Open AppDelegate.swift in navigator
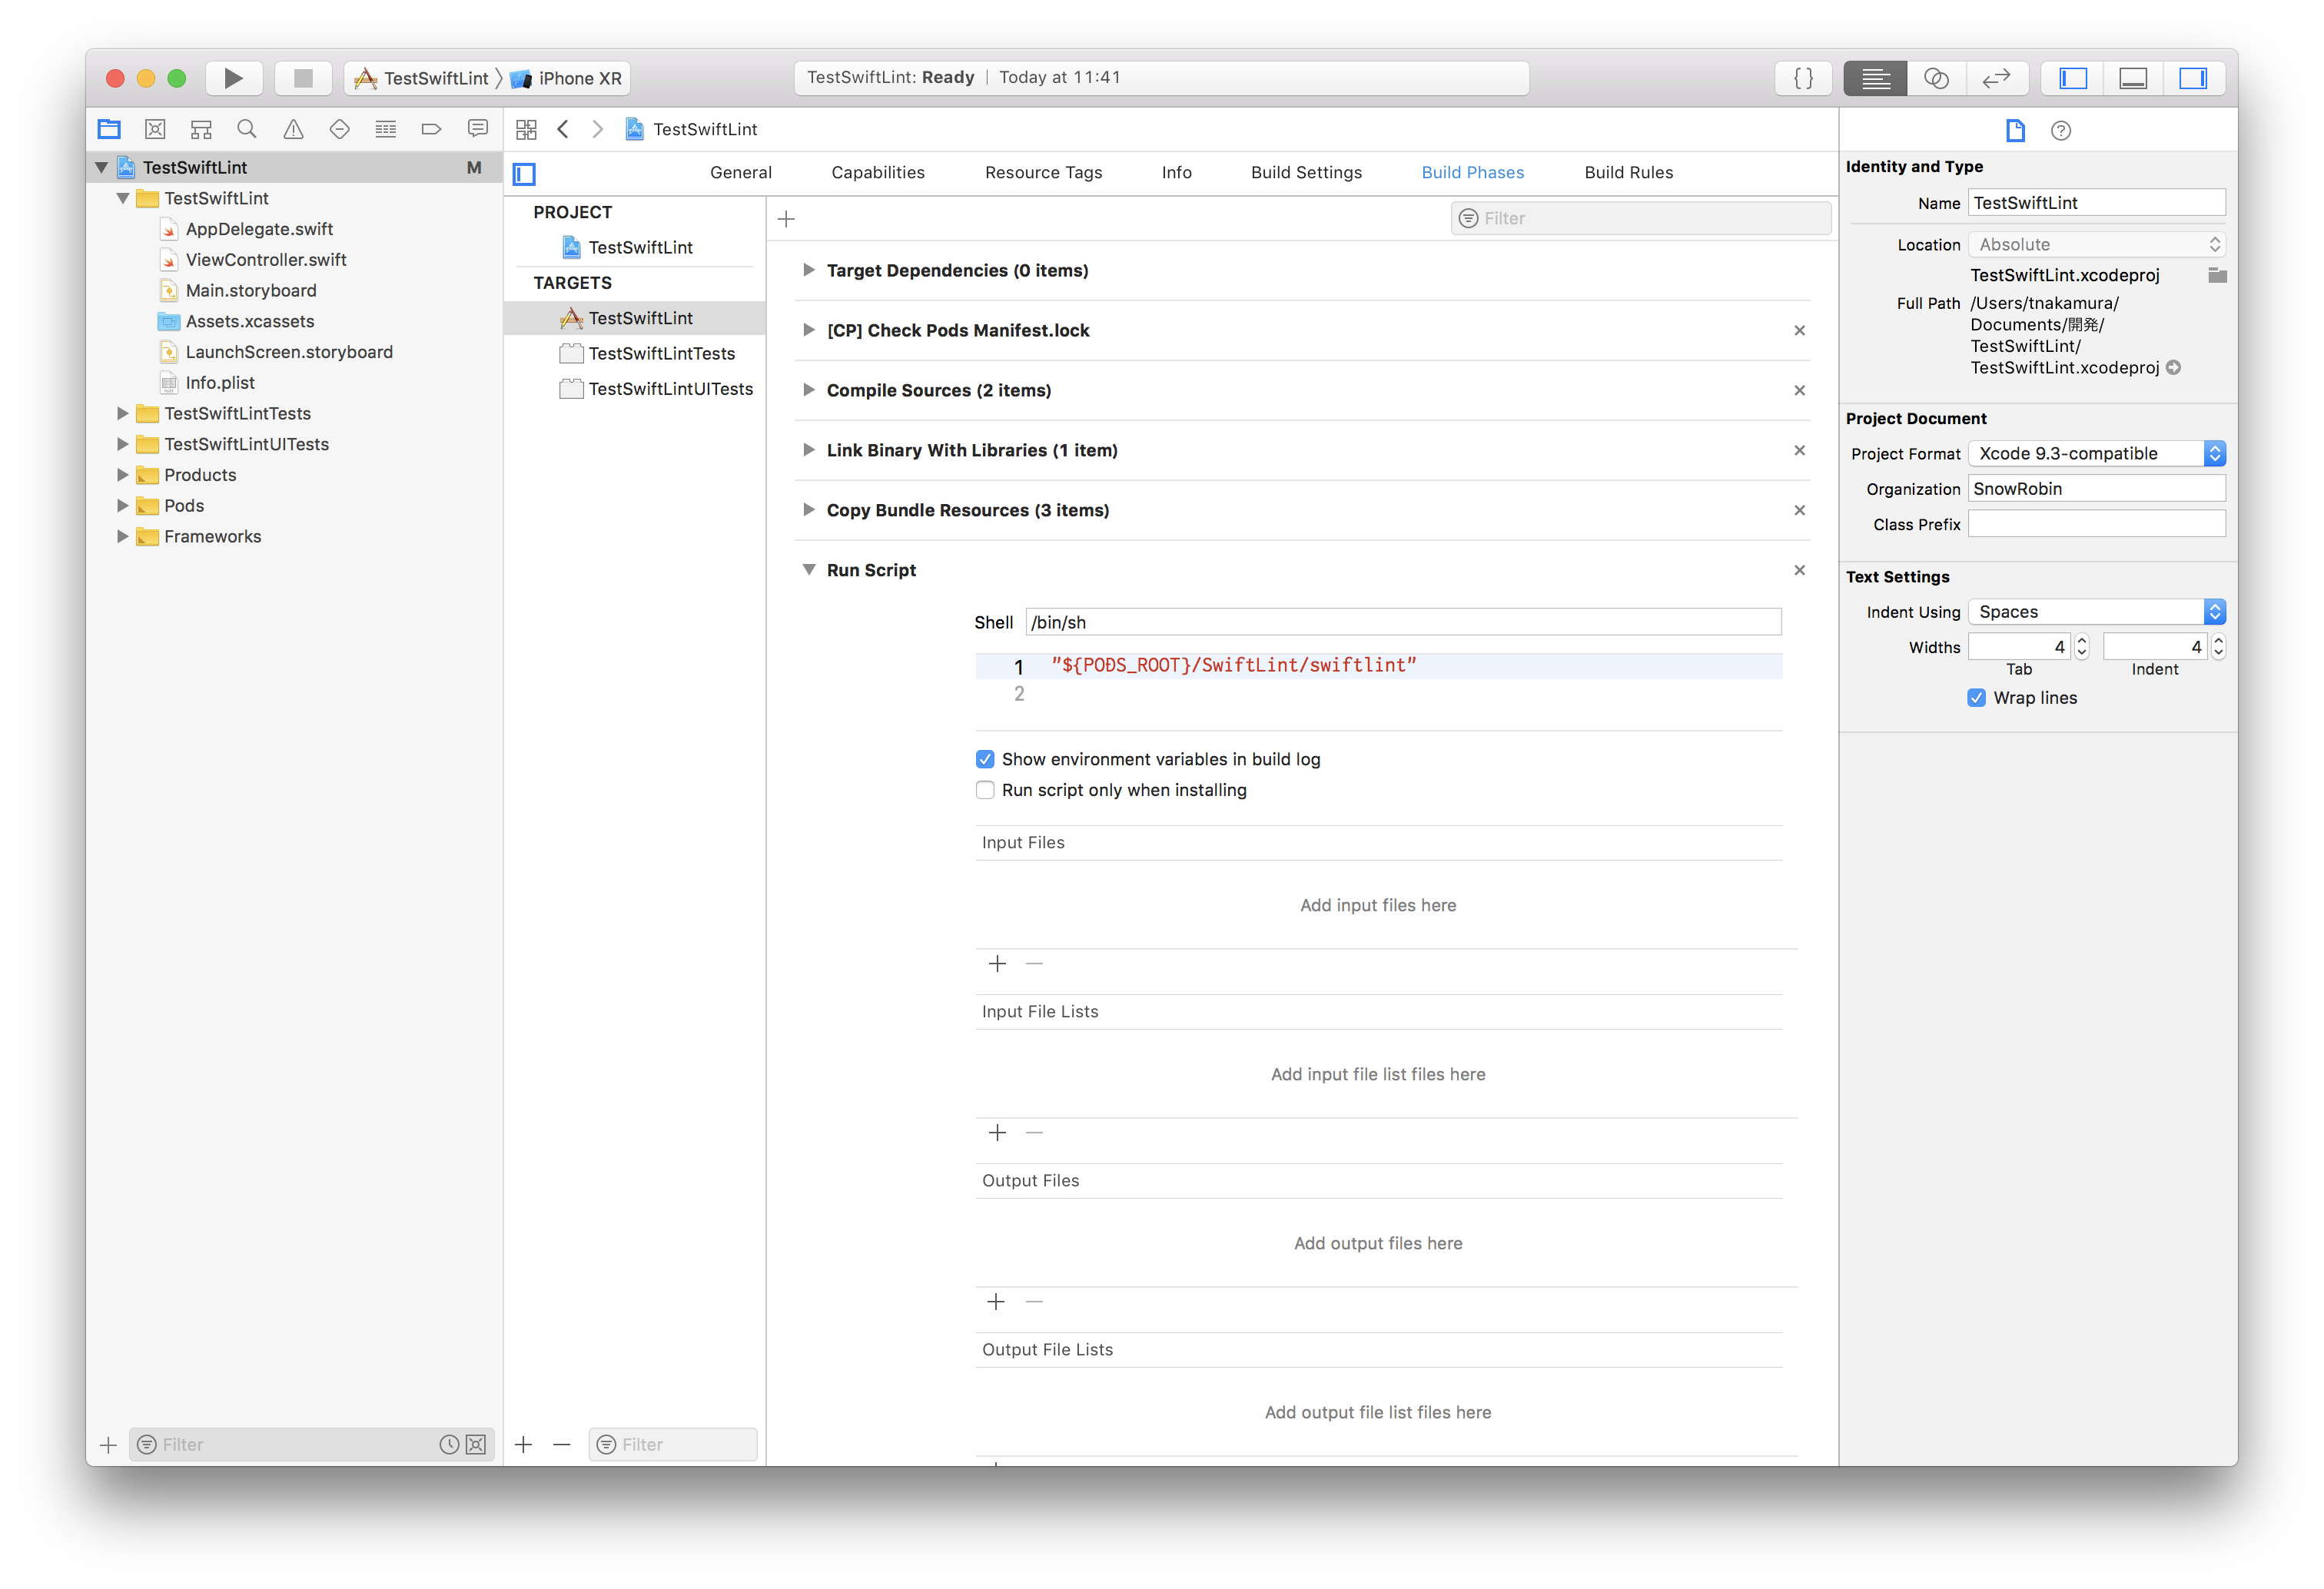Image resolution: width=2324 pixels, height=1589 pixels. [x=259, y=229]
